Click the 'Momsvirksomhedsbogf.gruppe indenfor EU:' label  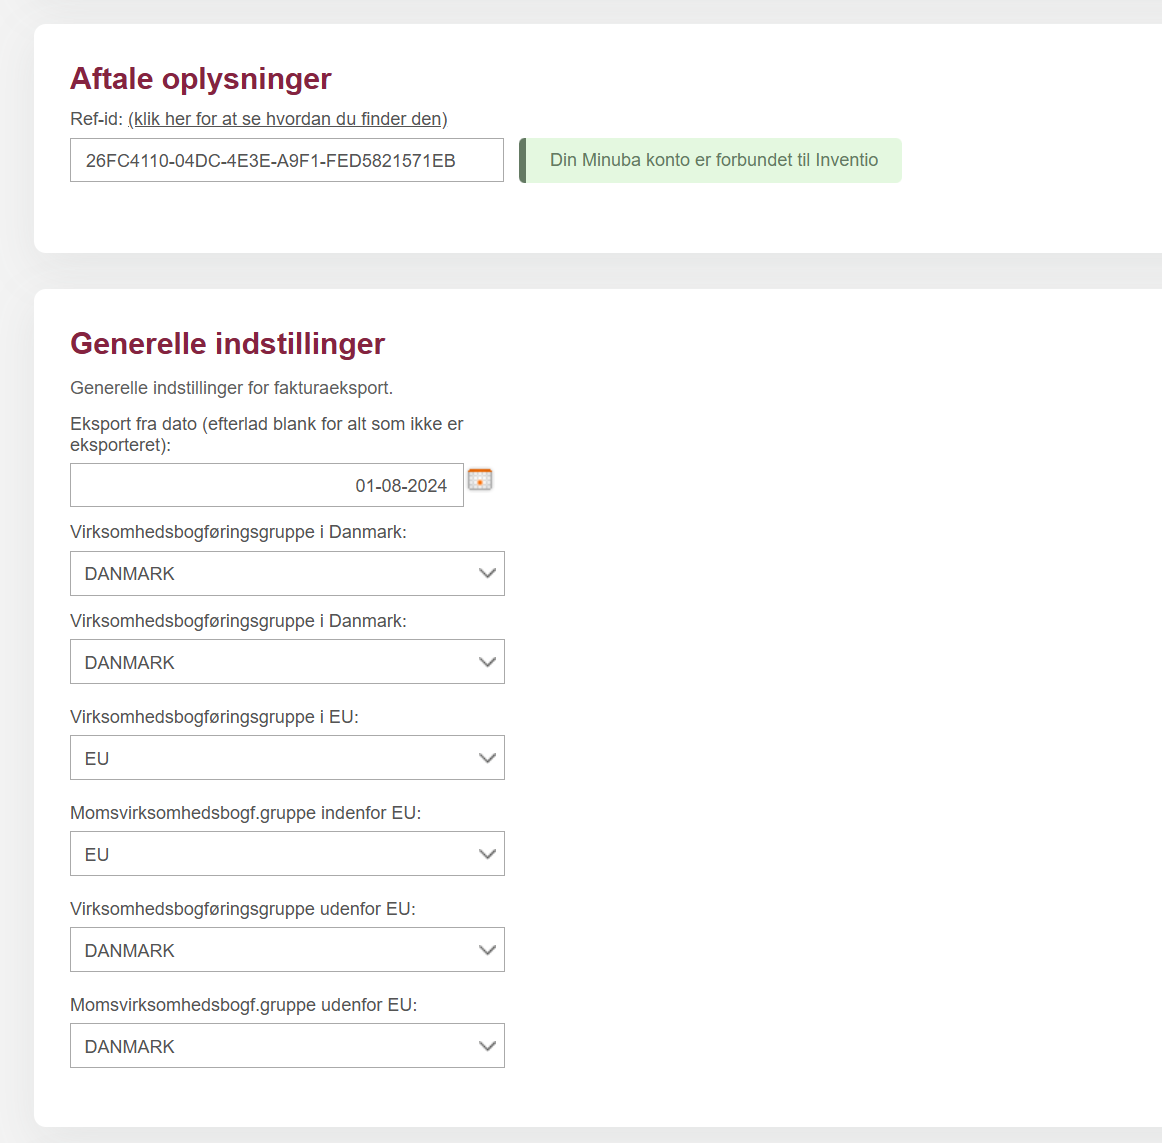coord(245,813)
